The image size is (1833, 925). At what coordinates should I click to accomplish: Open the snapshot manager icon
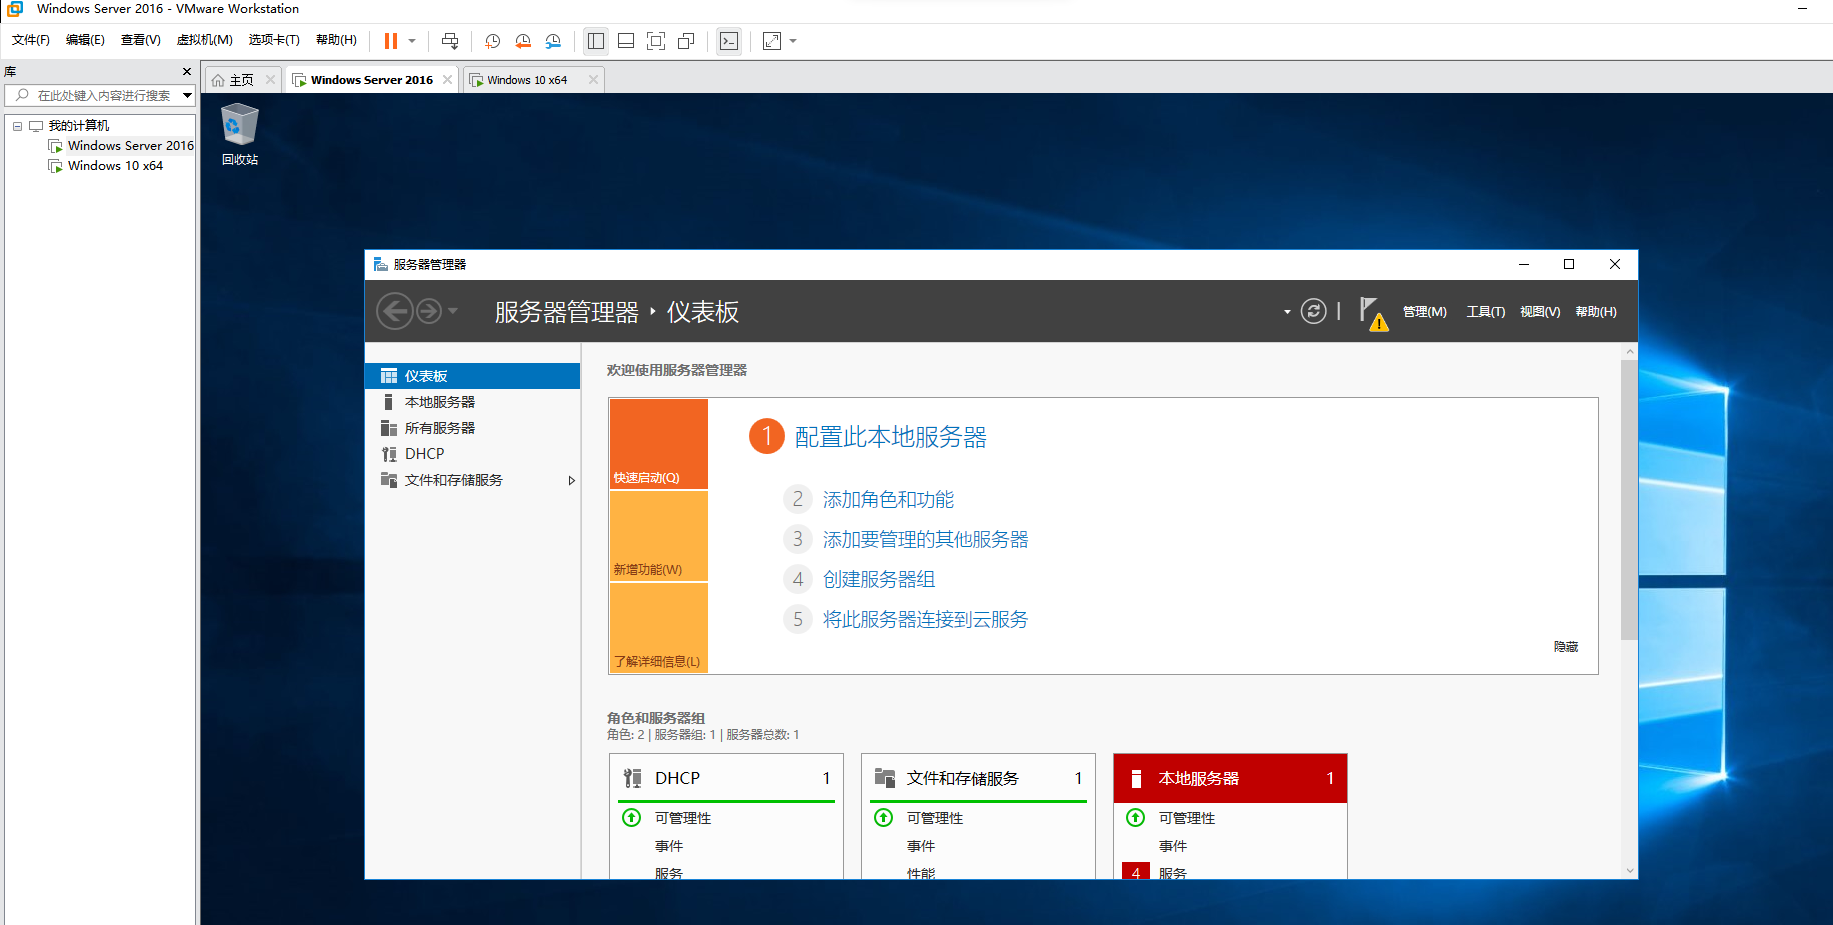click(x=553, y=41)
